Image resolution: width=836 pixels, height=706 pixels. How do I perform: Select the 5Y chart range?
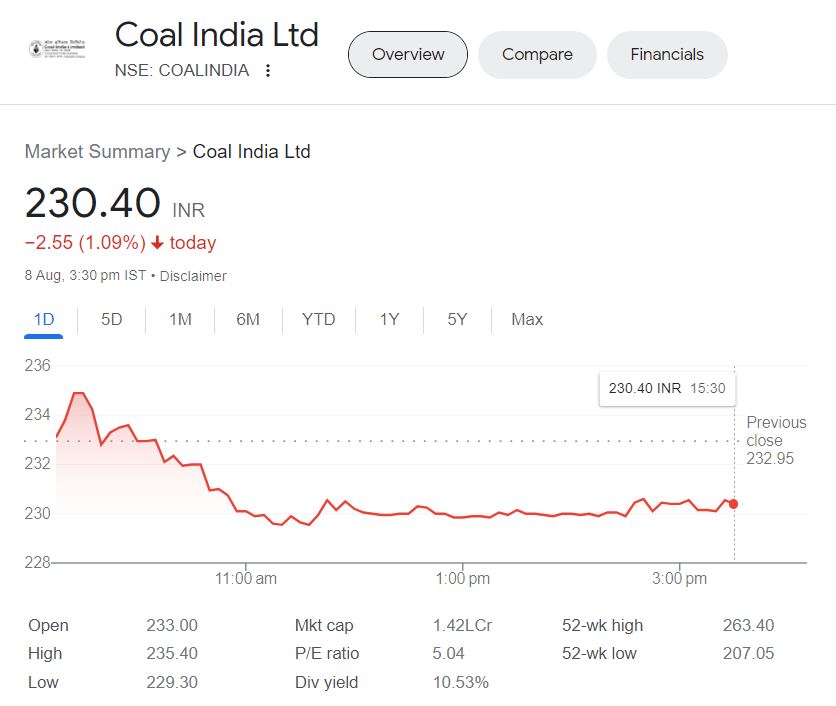tap(457, 320)
